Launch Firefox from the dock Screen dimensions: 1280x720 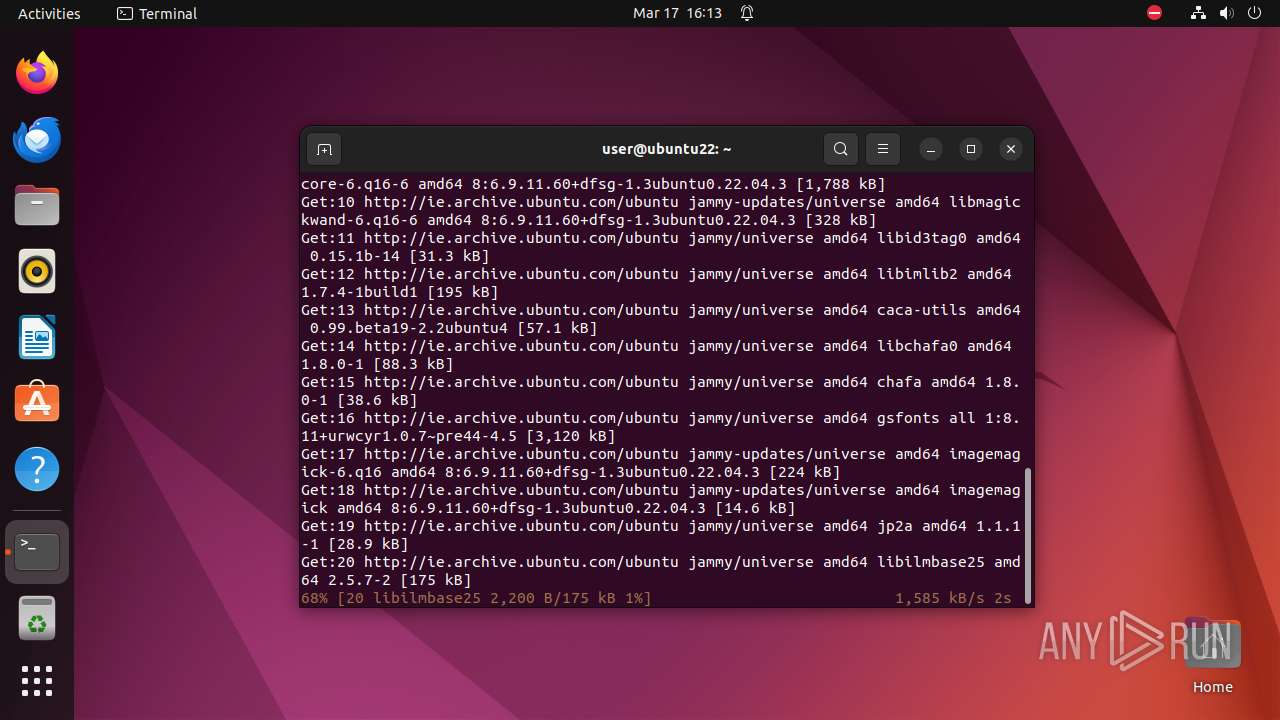[x=37, y=73]
